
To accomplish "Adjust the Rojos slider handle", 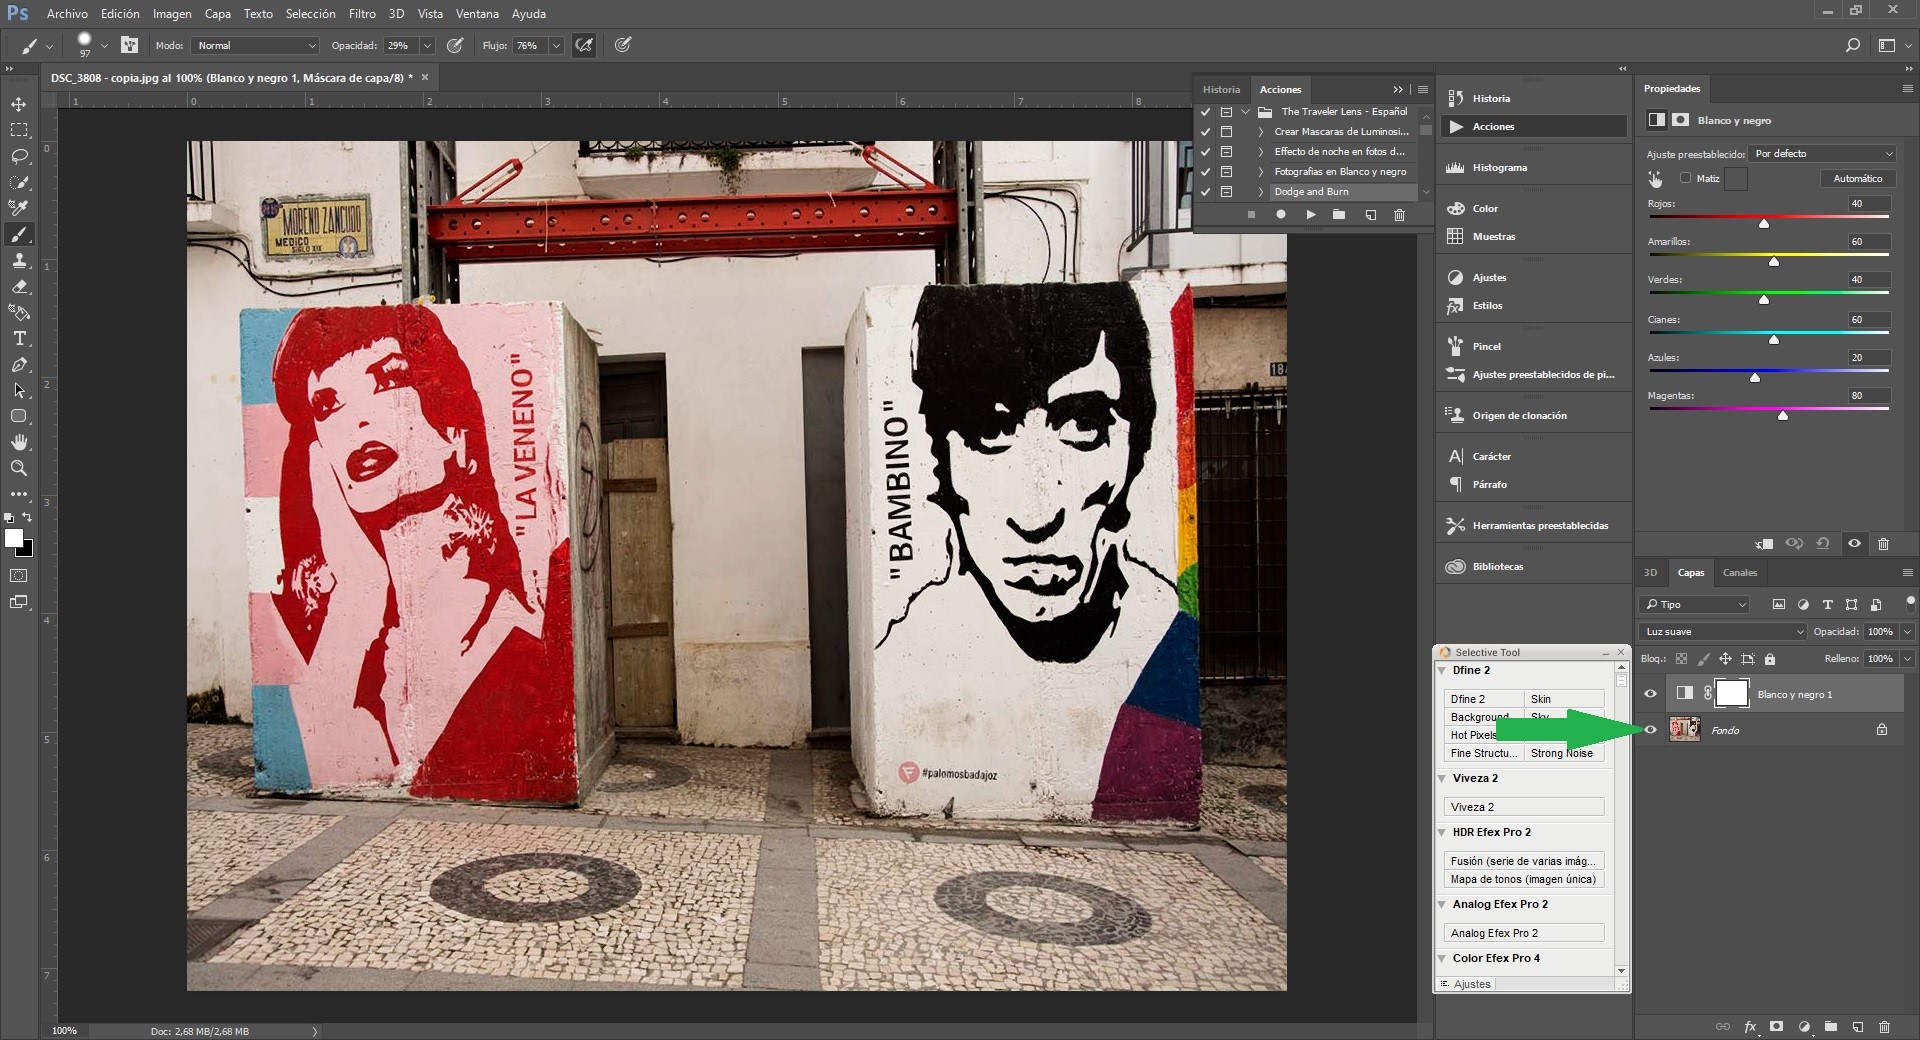I will pyautogui.click(x=1764, y=223).
